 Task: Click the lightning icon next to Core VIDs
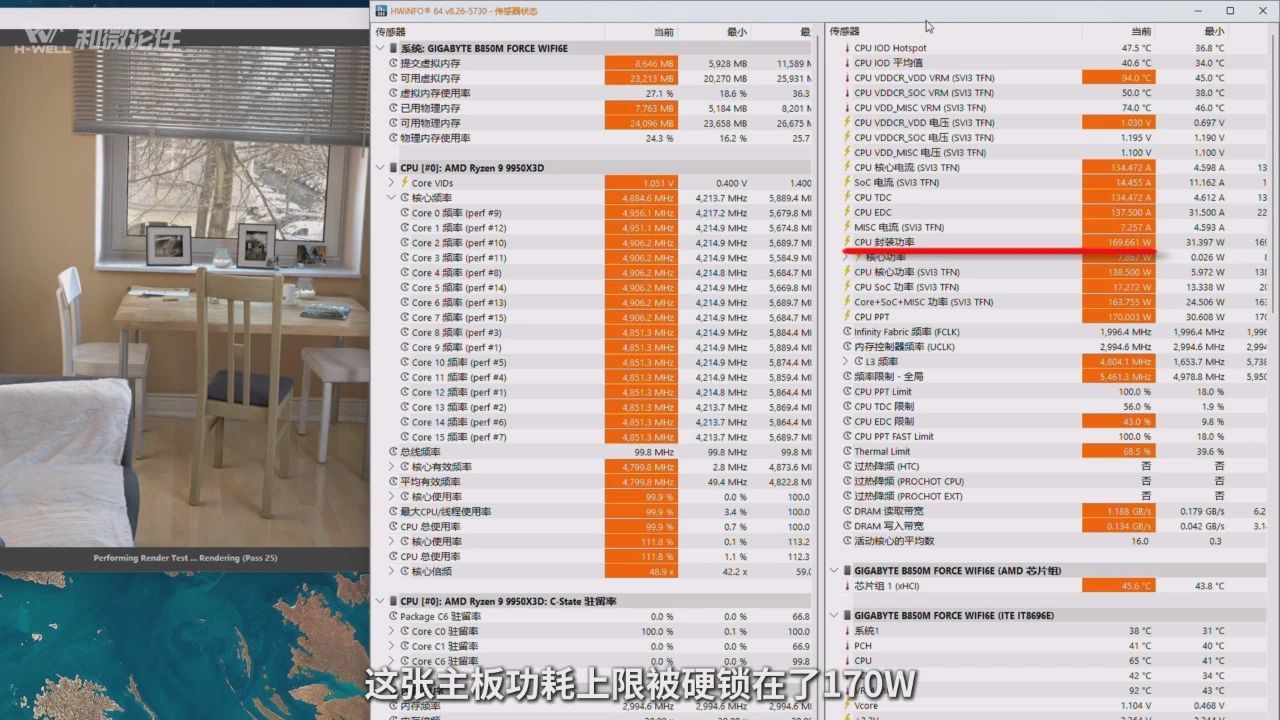click(405, 183)
